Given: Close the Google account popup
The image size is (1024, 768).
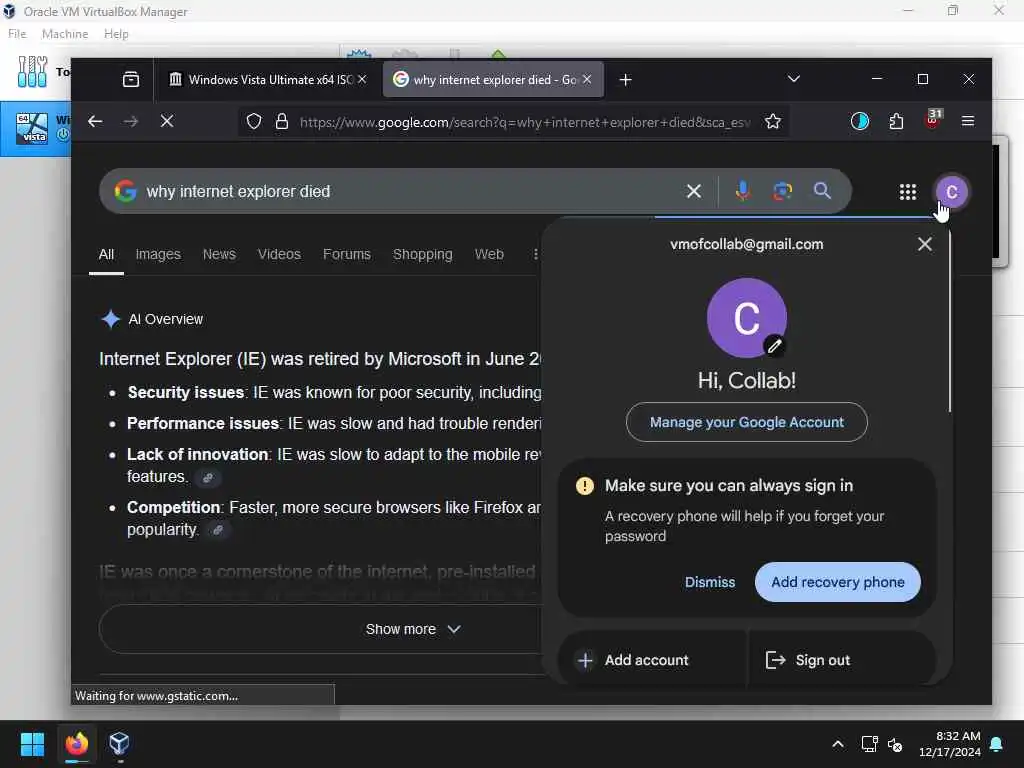Looking at the screenshot, I should [x=925, y=244].
